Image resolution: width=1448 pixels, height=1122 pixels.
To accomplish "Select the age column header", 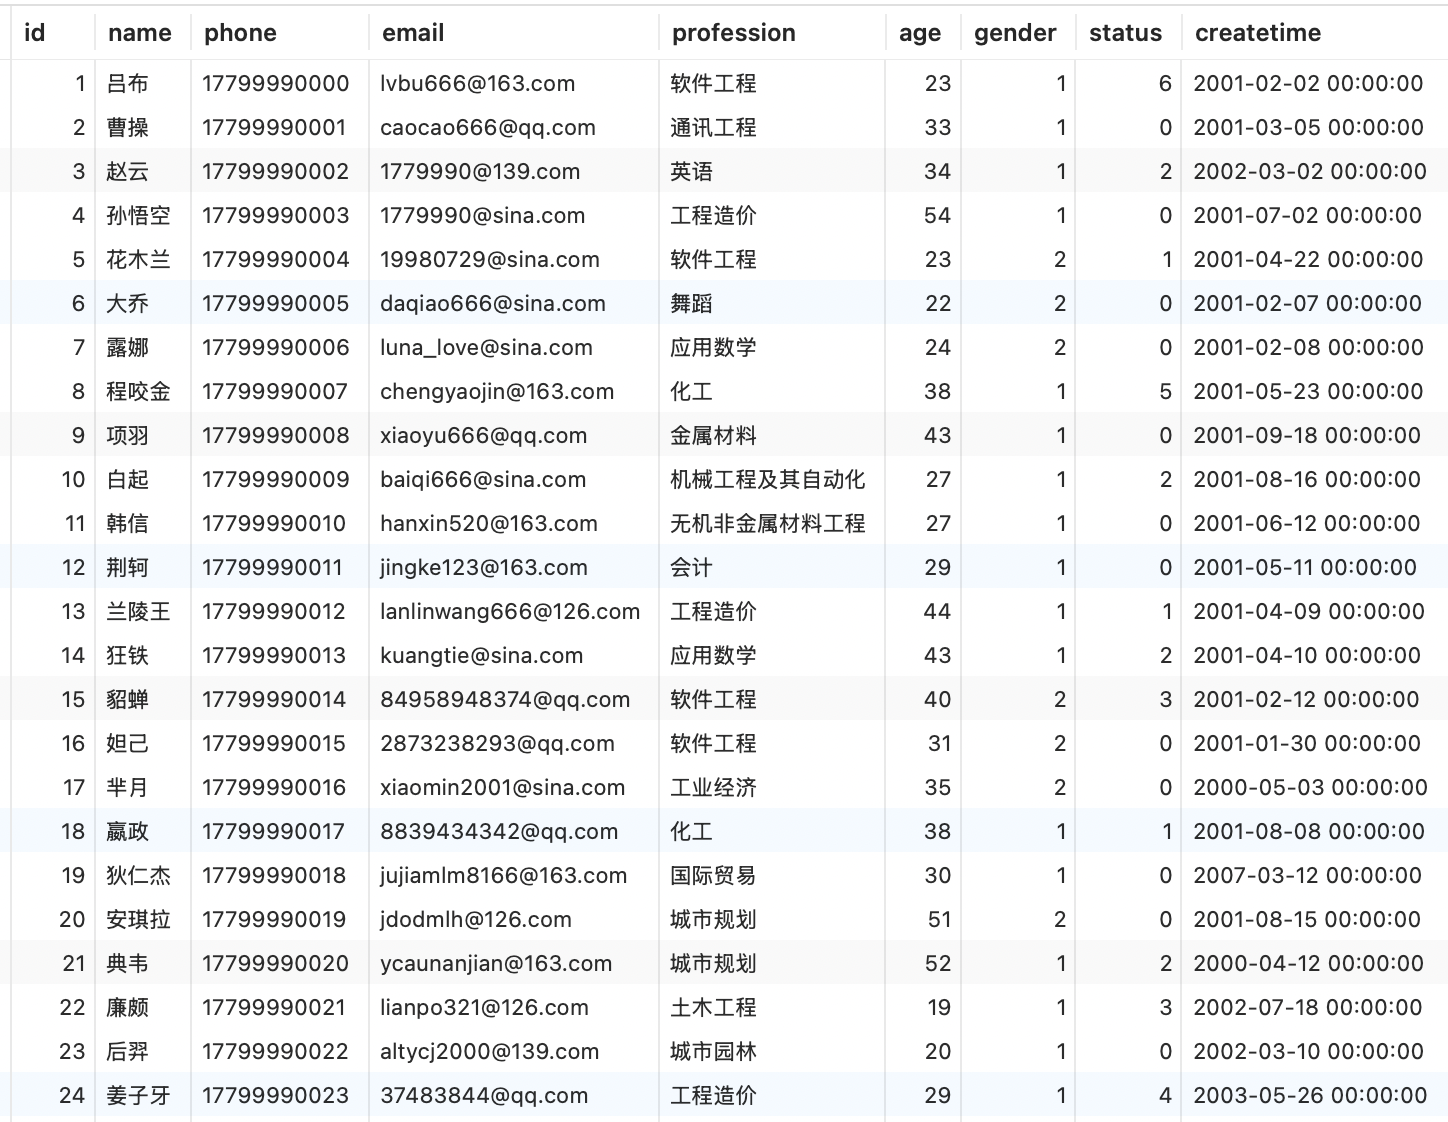I will pyautogui.click(x=920, y=33).
